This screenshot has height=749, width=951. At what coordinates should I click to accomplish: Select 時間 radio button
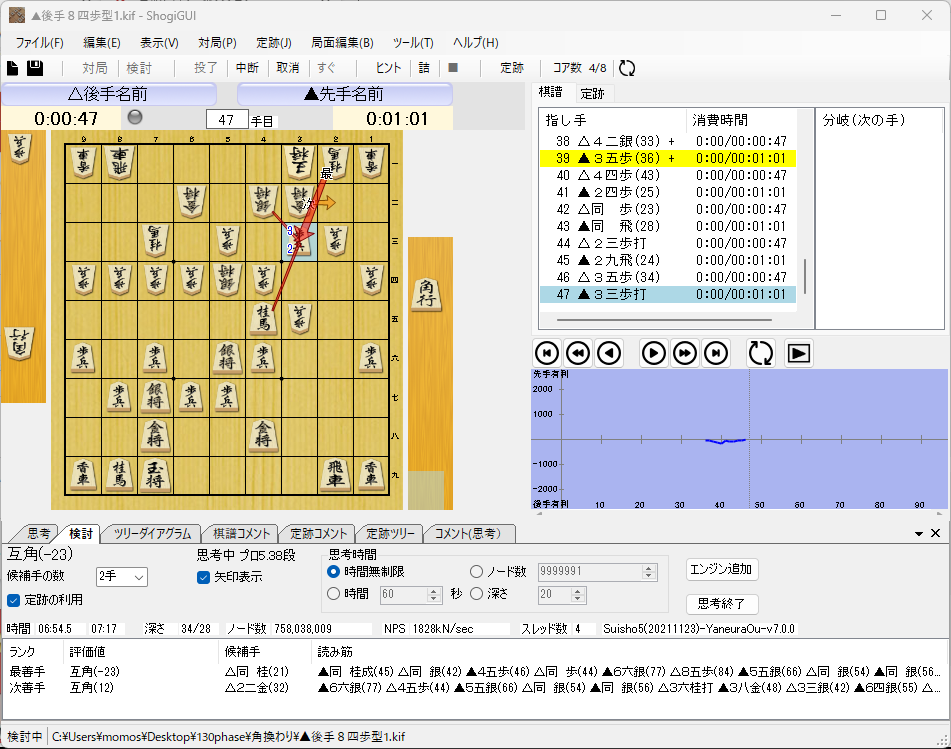tap(333, 594)
